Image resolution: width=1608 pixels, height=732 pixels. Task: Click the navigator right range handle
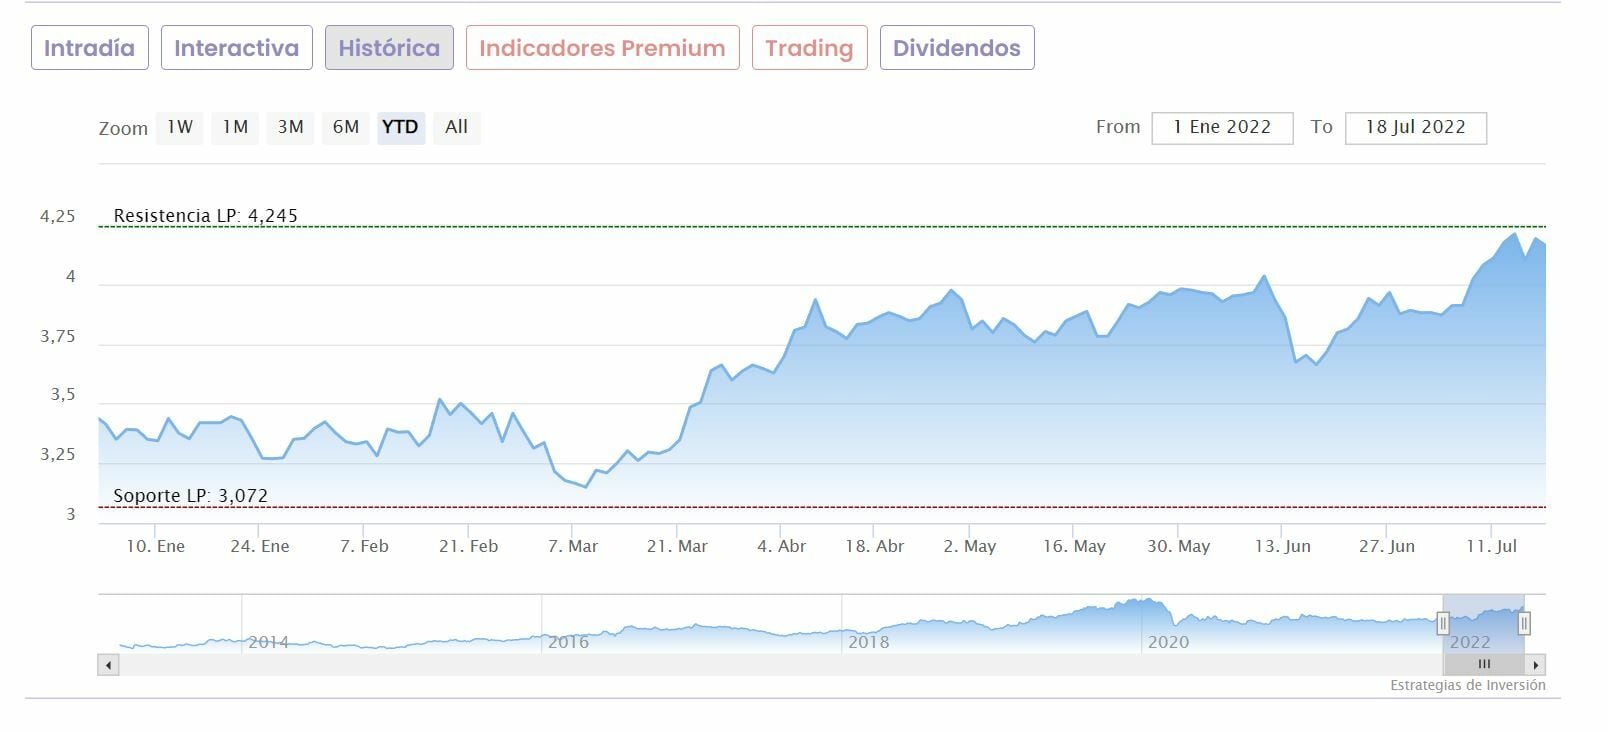[1524, 624]
